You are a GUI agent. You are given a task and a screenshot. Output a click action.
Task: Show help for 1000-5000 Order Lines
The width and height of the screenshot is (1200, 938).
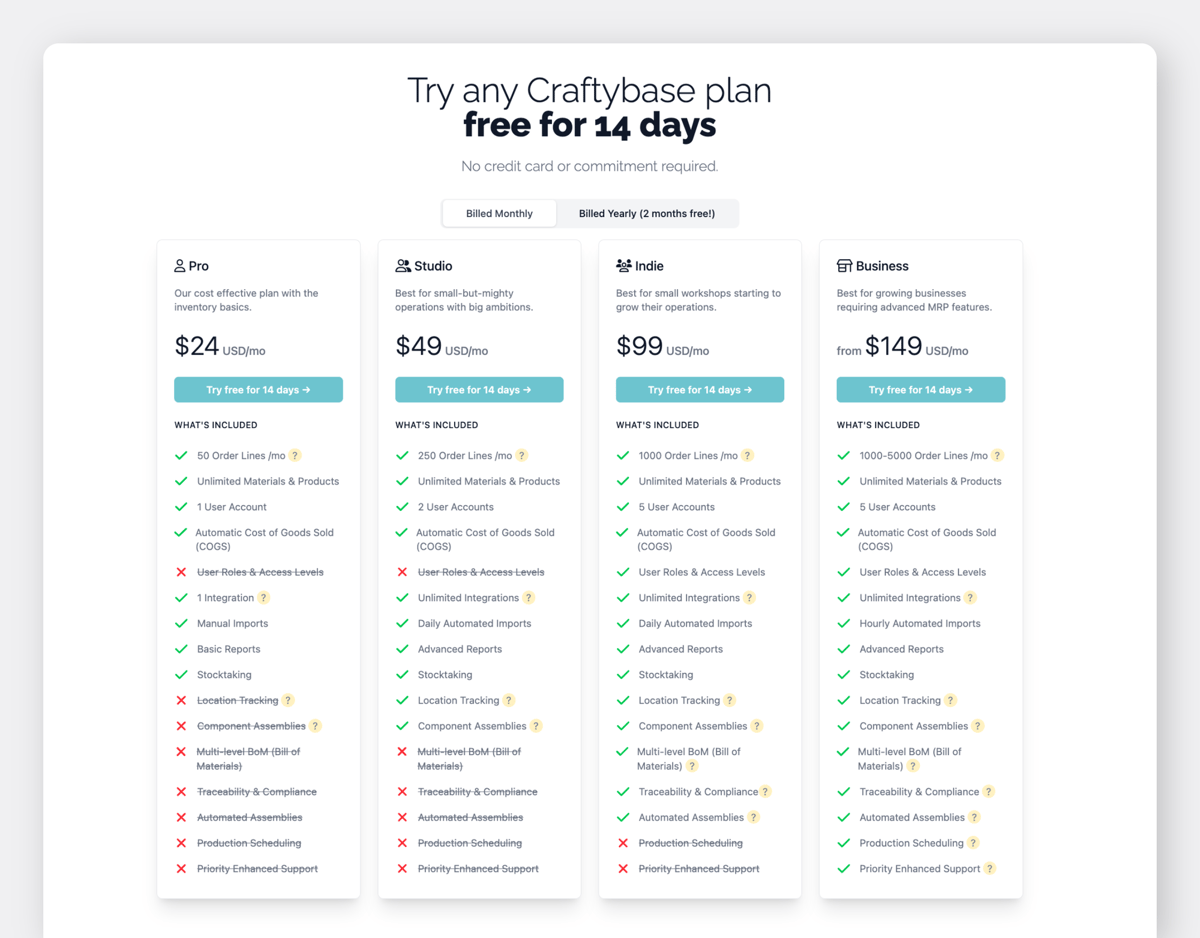point(998,456)
